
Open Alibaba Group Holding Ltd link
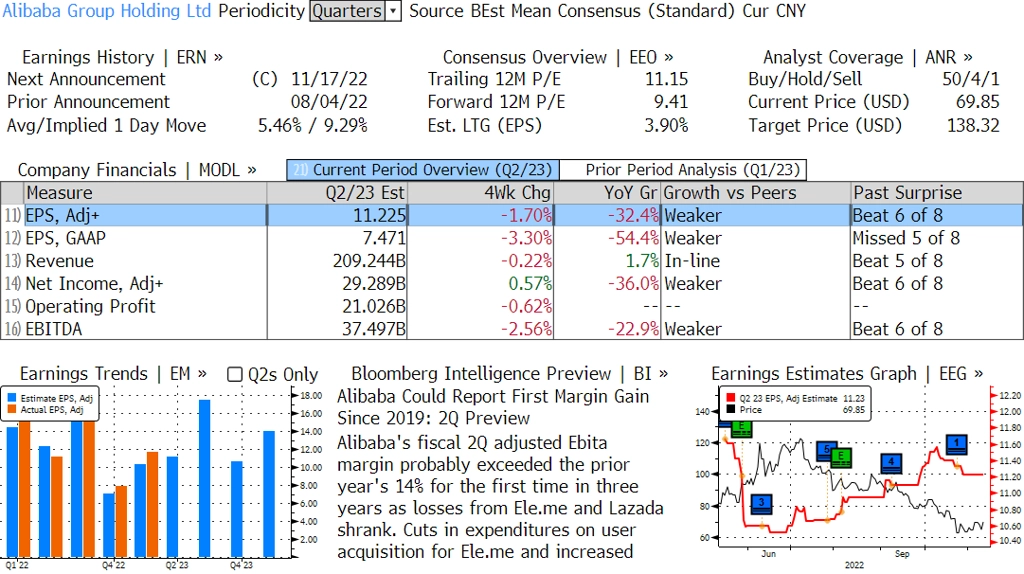tap(106, 11)
